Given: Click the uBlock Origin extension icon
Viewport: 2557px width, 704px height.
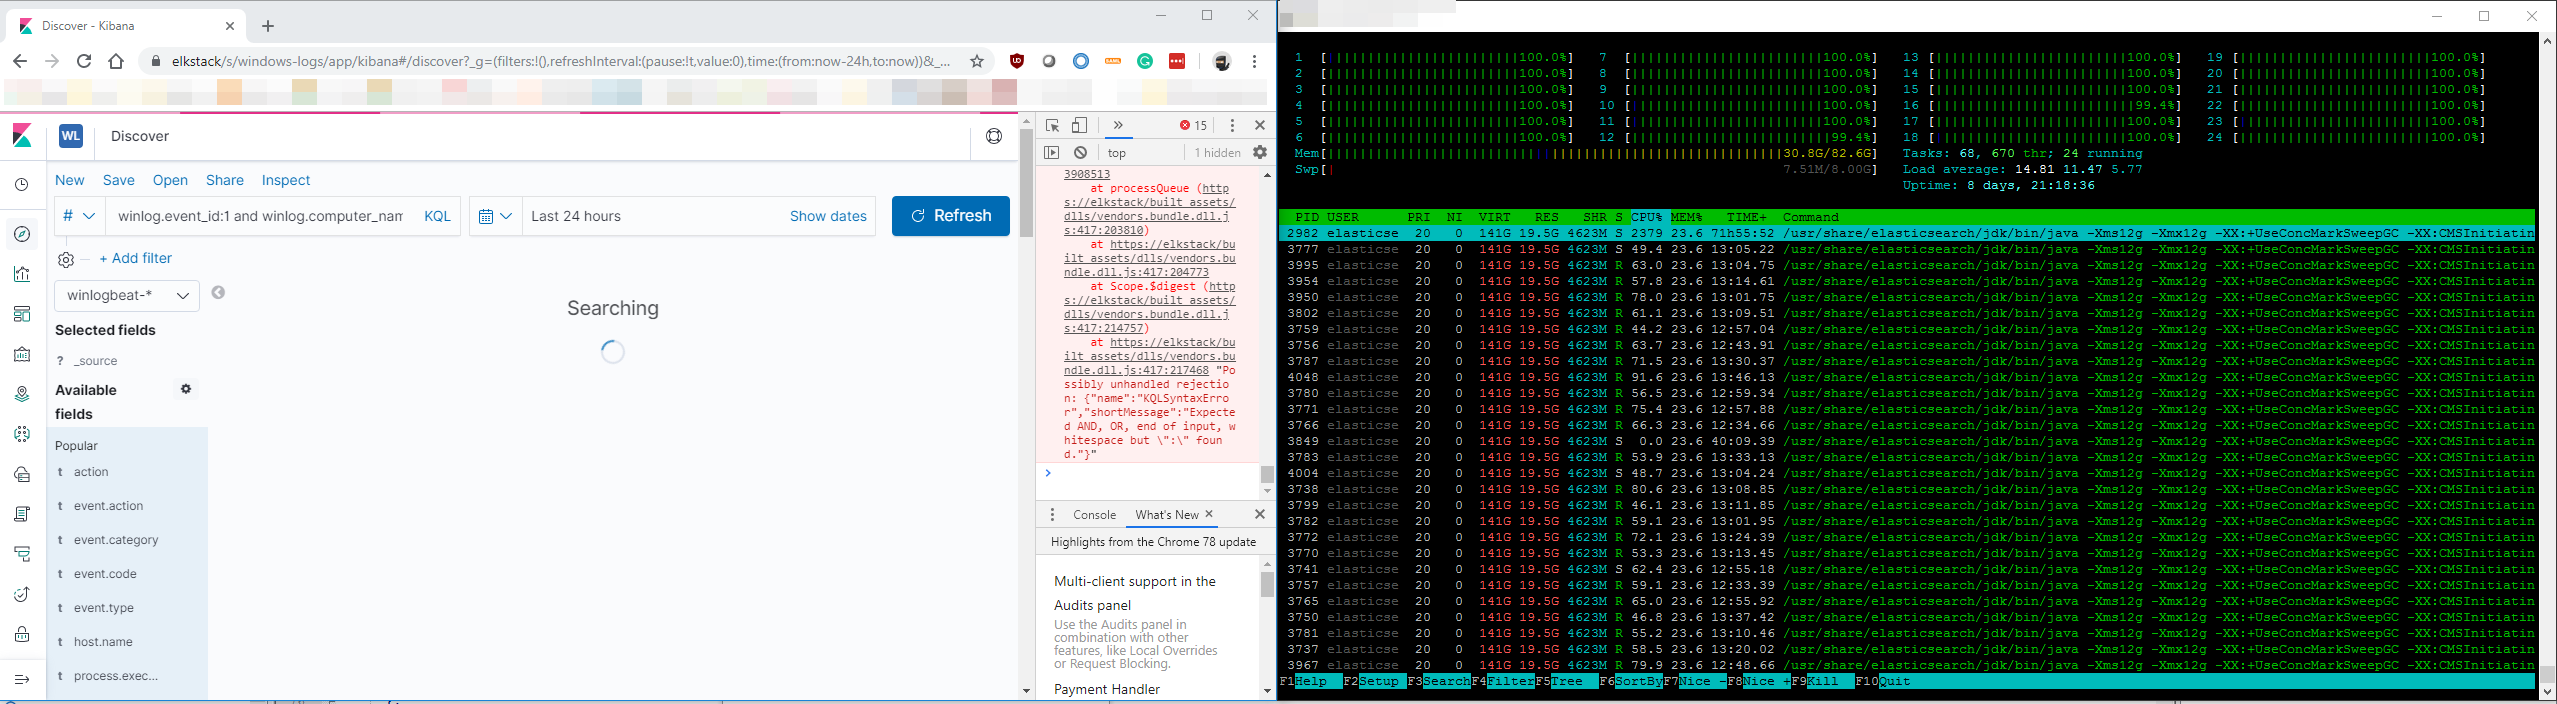Looking at the screenshot, I should click(x=1017, y=61).
